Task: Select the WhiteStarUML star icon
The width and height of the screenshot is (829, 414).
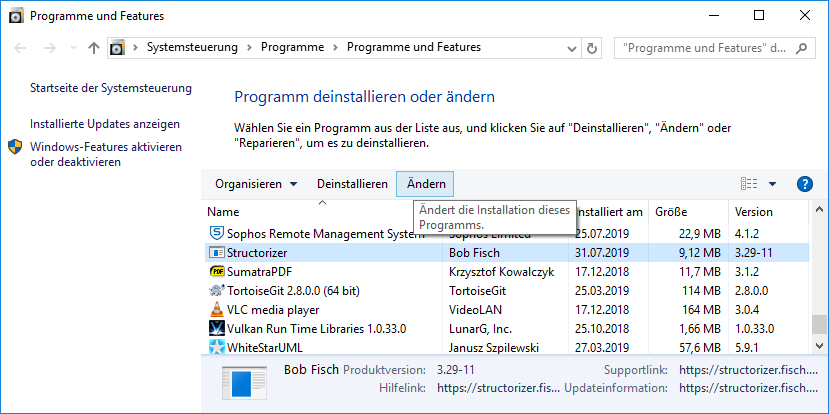Action: pos(217,347)
